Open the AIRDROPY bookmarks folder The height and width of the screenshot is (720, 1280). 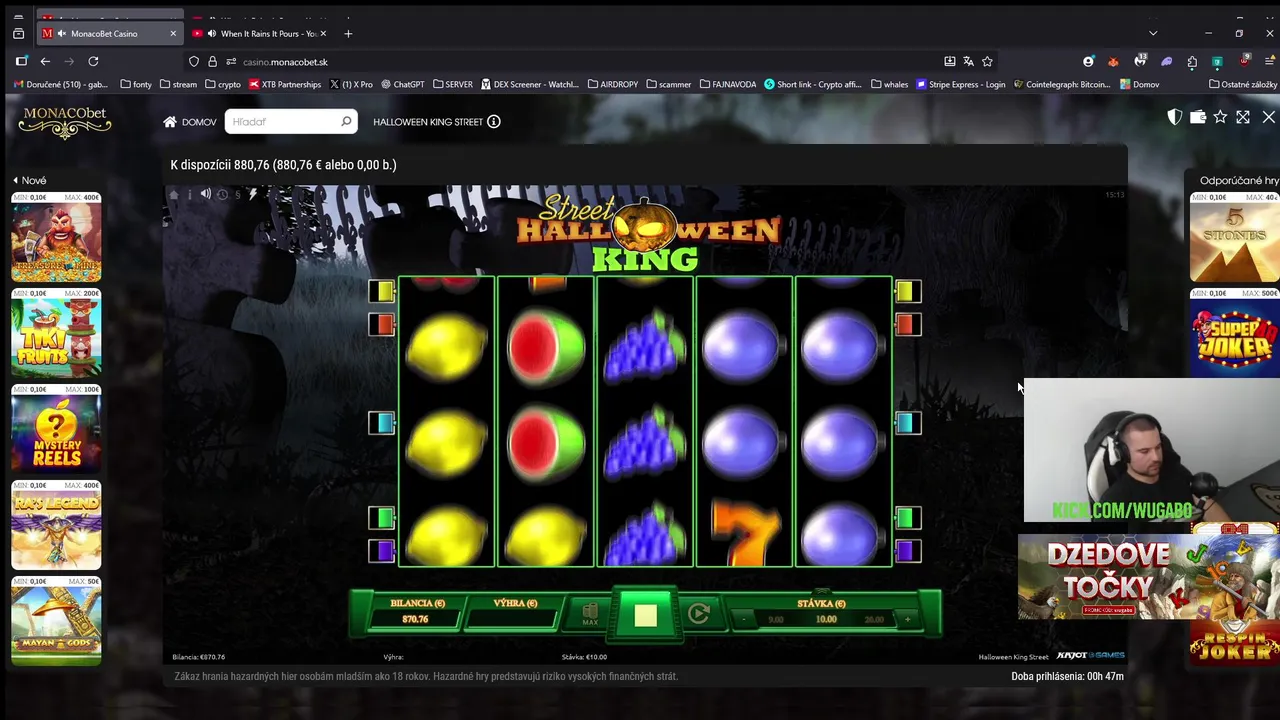click(x=613, y=84)
